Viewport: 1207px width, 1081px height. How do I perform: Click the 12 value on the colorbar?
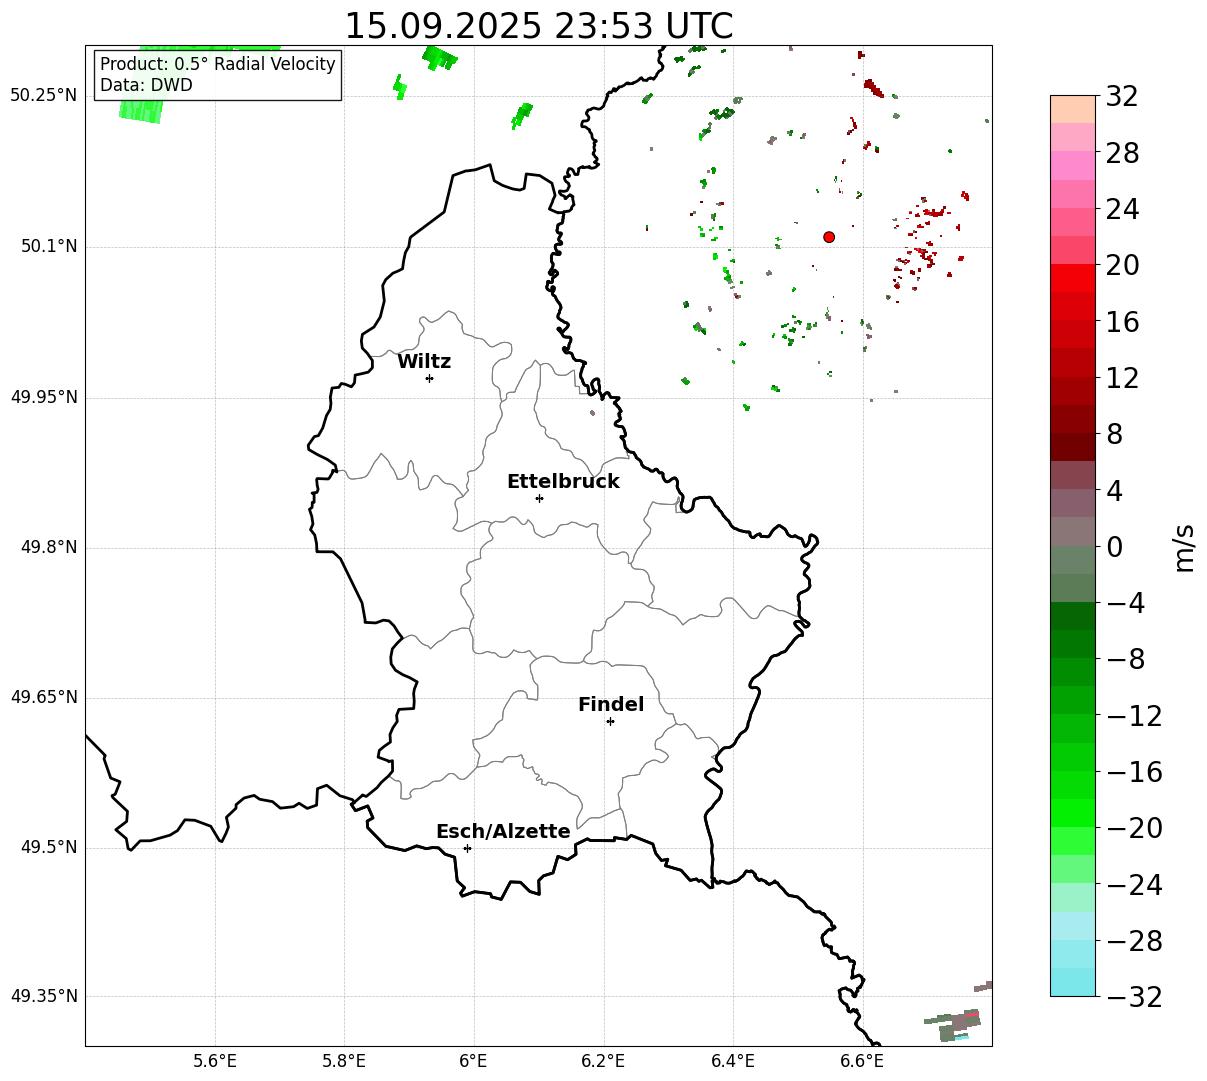(1122, 378)
